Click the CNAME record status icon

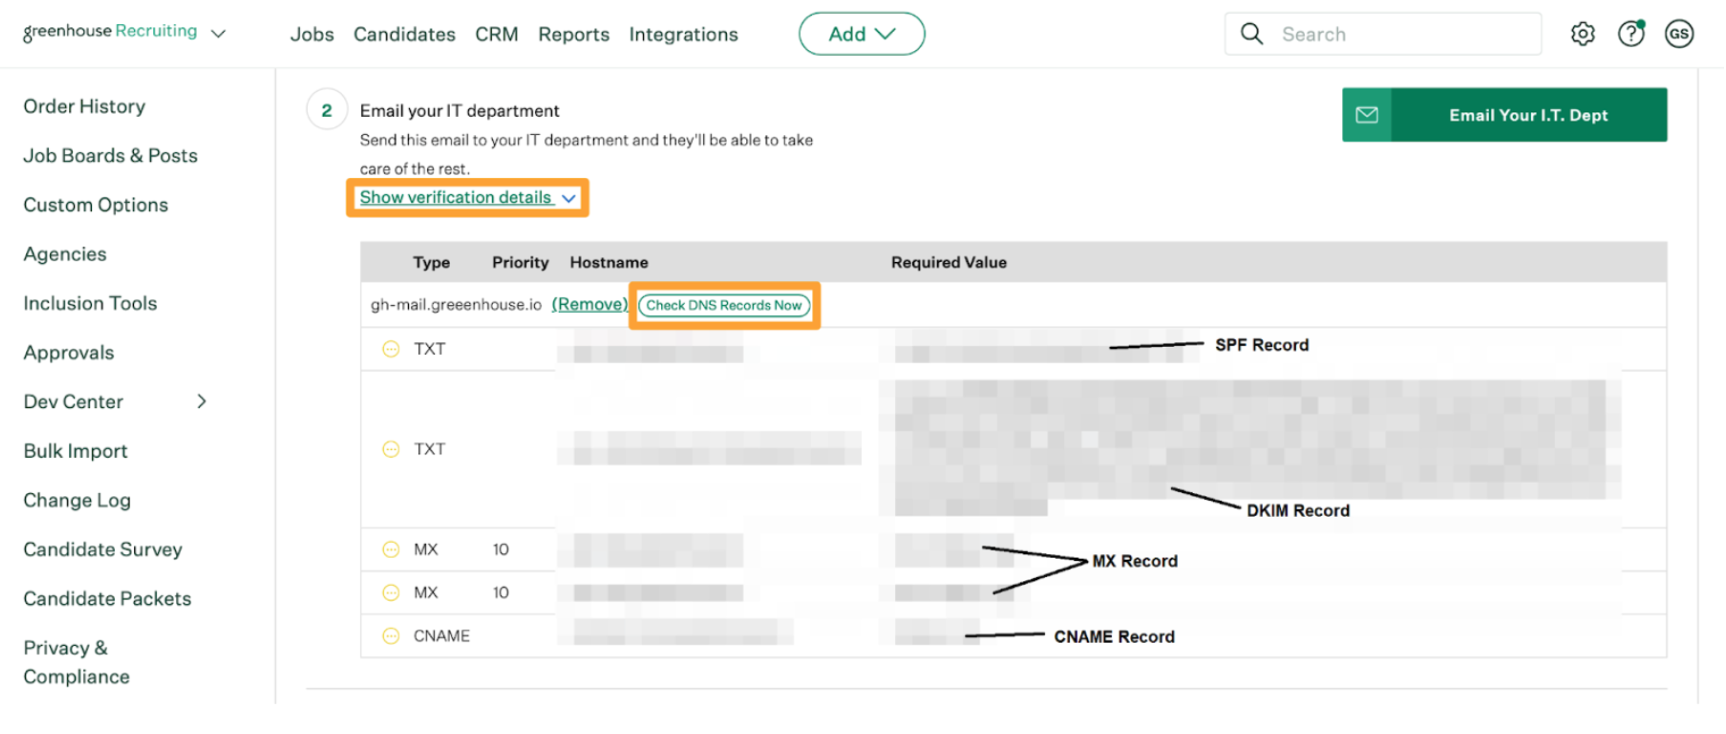tap(391, 636)
